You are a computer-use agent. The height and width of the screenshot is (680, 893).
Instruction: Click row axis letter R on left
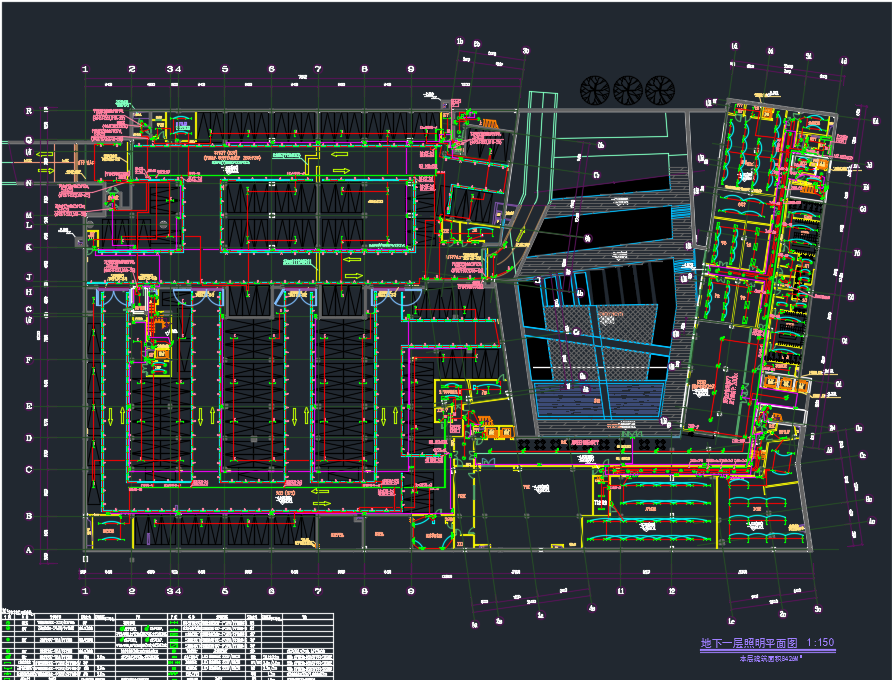pyautogui.click(x=29, y=111)
